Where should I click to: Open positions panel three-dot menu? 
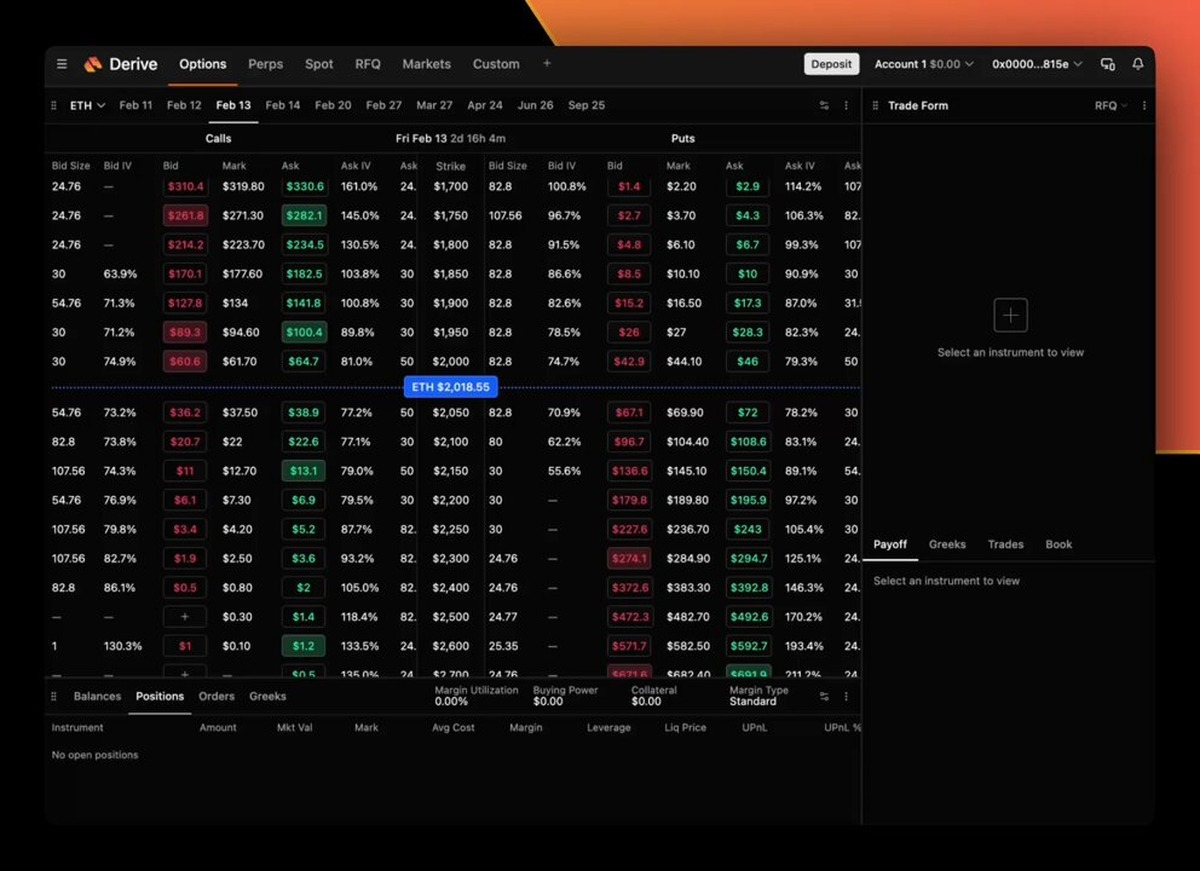coord(846,696)
